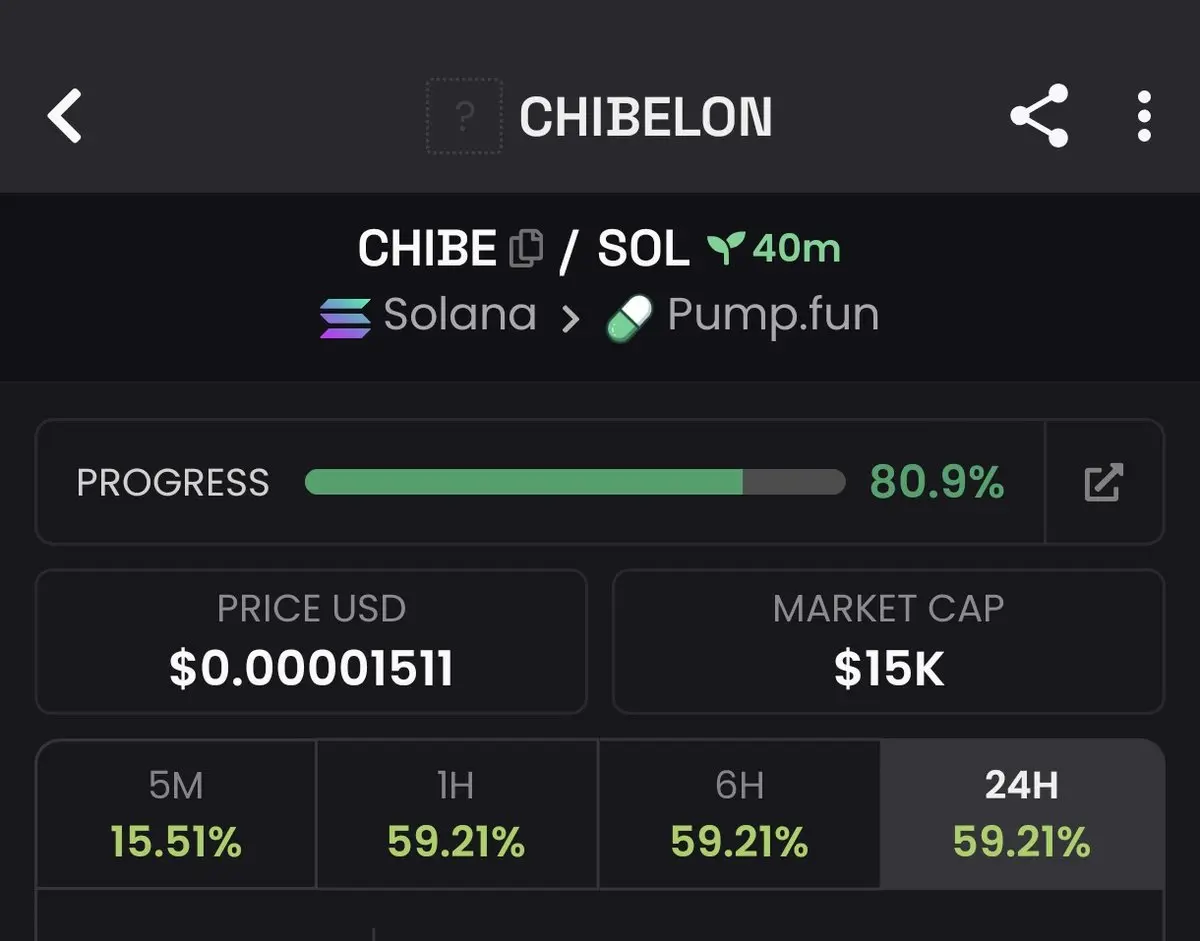The height and width of the screenshot is (941, 1200).
Task: Open progress external link icon
Action: 1104,482
